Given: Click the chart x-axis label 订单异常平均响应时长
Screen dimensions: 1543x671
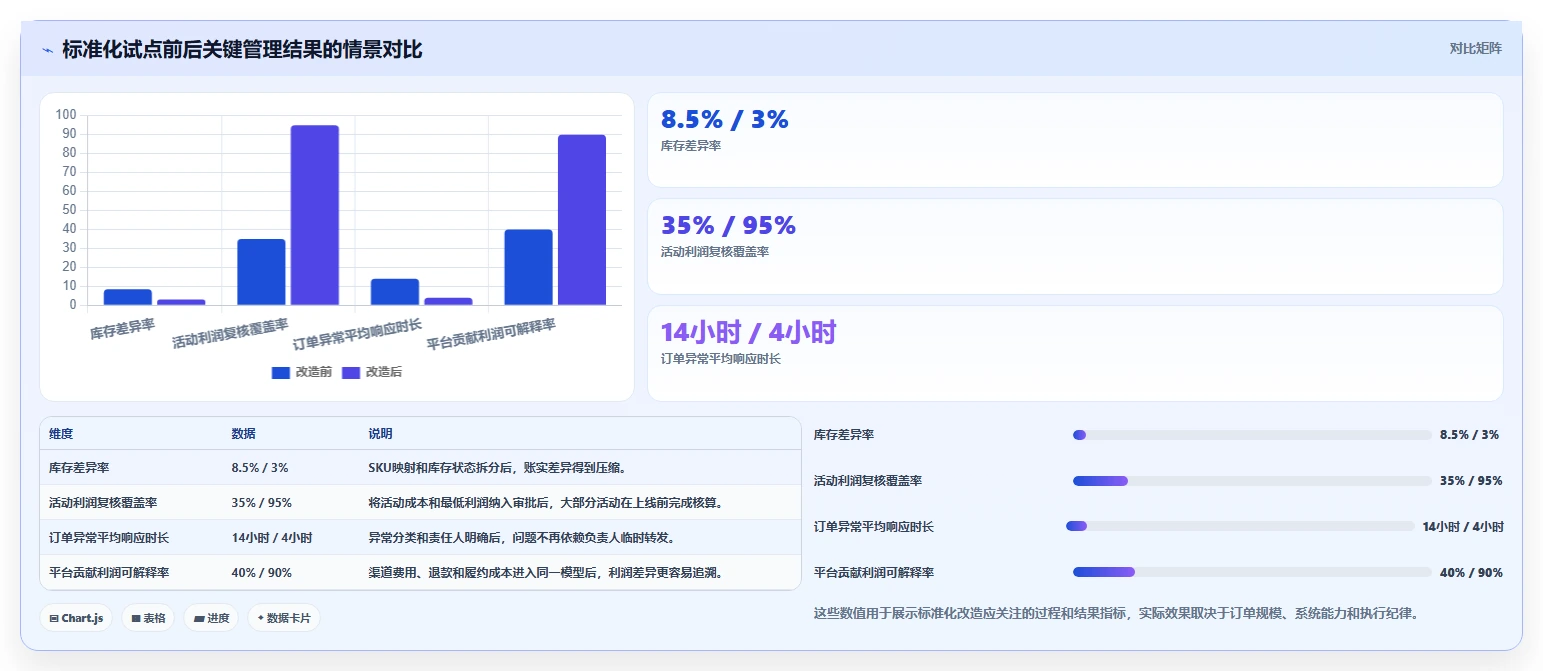Looking at the screenshot, I should click(x=358, y=332).
